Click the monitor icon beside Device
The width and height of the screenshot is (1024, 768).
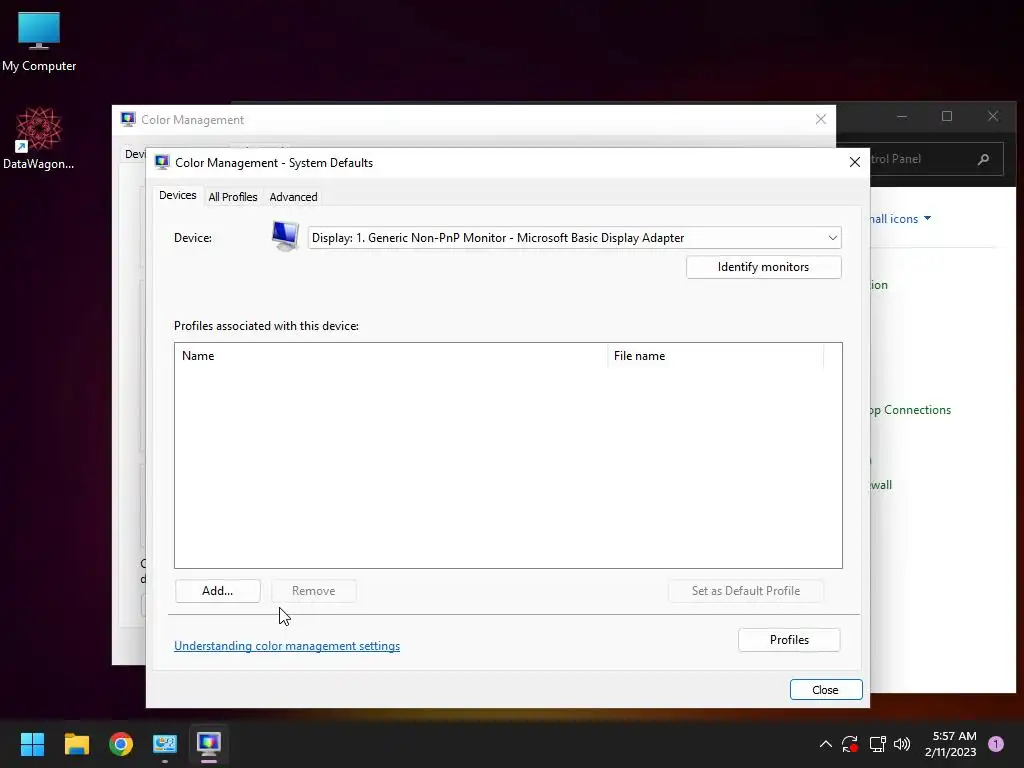[x=285, y=236]
